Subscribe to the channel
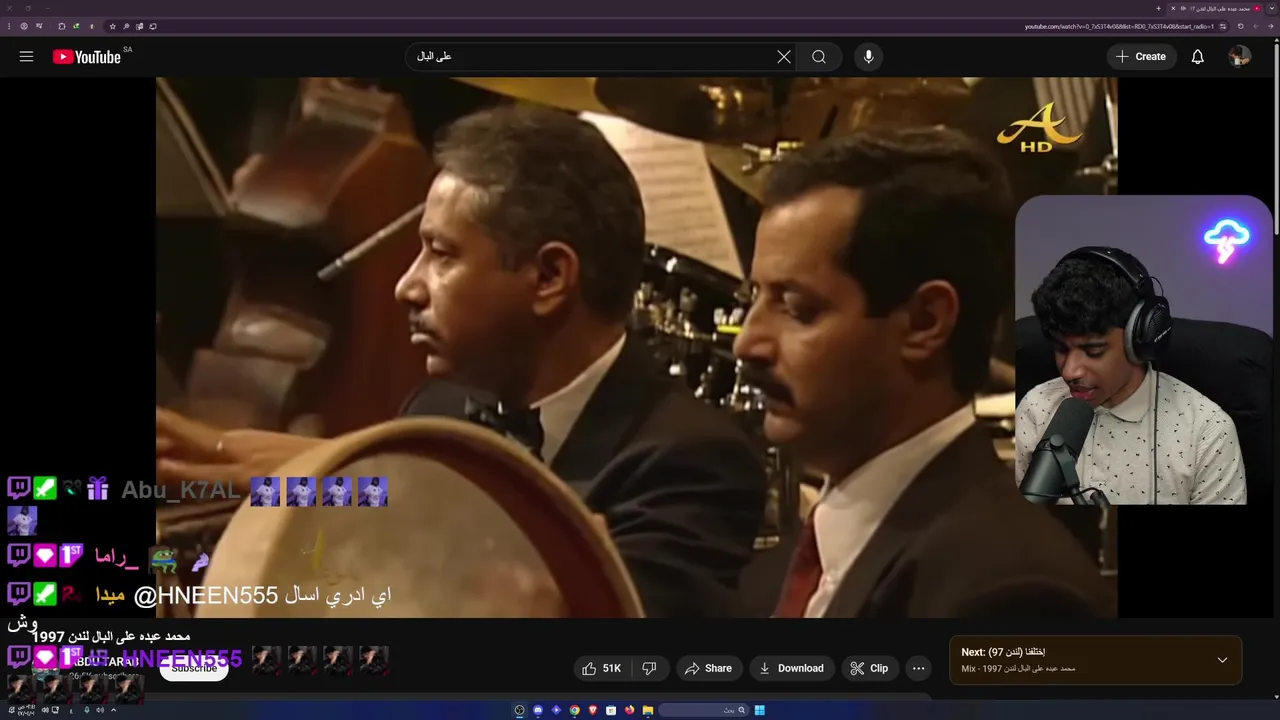Image resolution: width=1280 pixels, height=720 pixels. (194, 668)
